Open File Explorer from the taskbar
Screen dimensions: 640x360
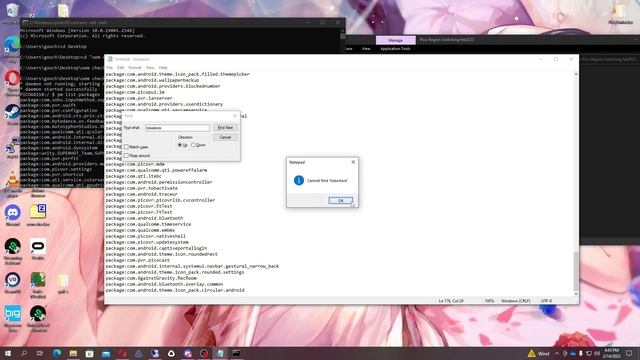[x=73, y=353]
